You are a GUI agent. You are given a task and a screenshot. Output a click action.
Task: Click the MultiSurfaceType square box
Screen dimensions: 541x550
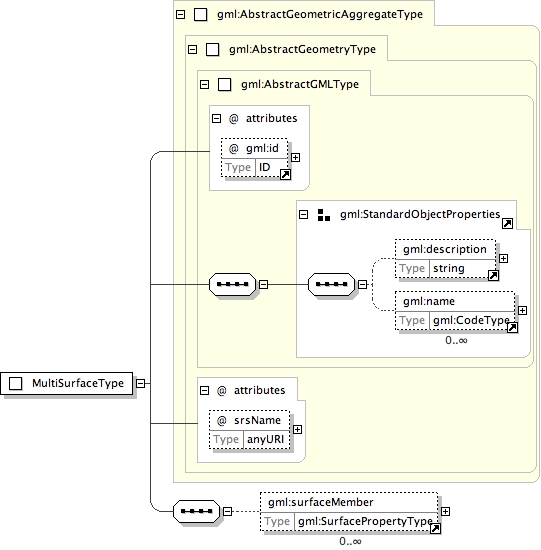point(15,383)
